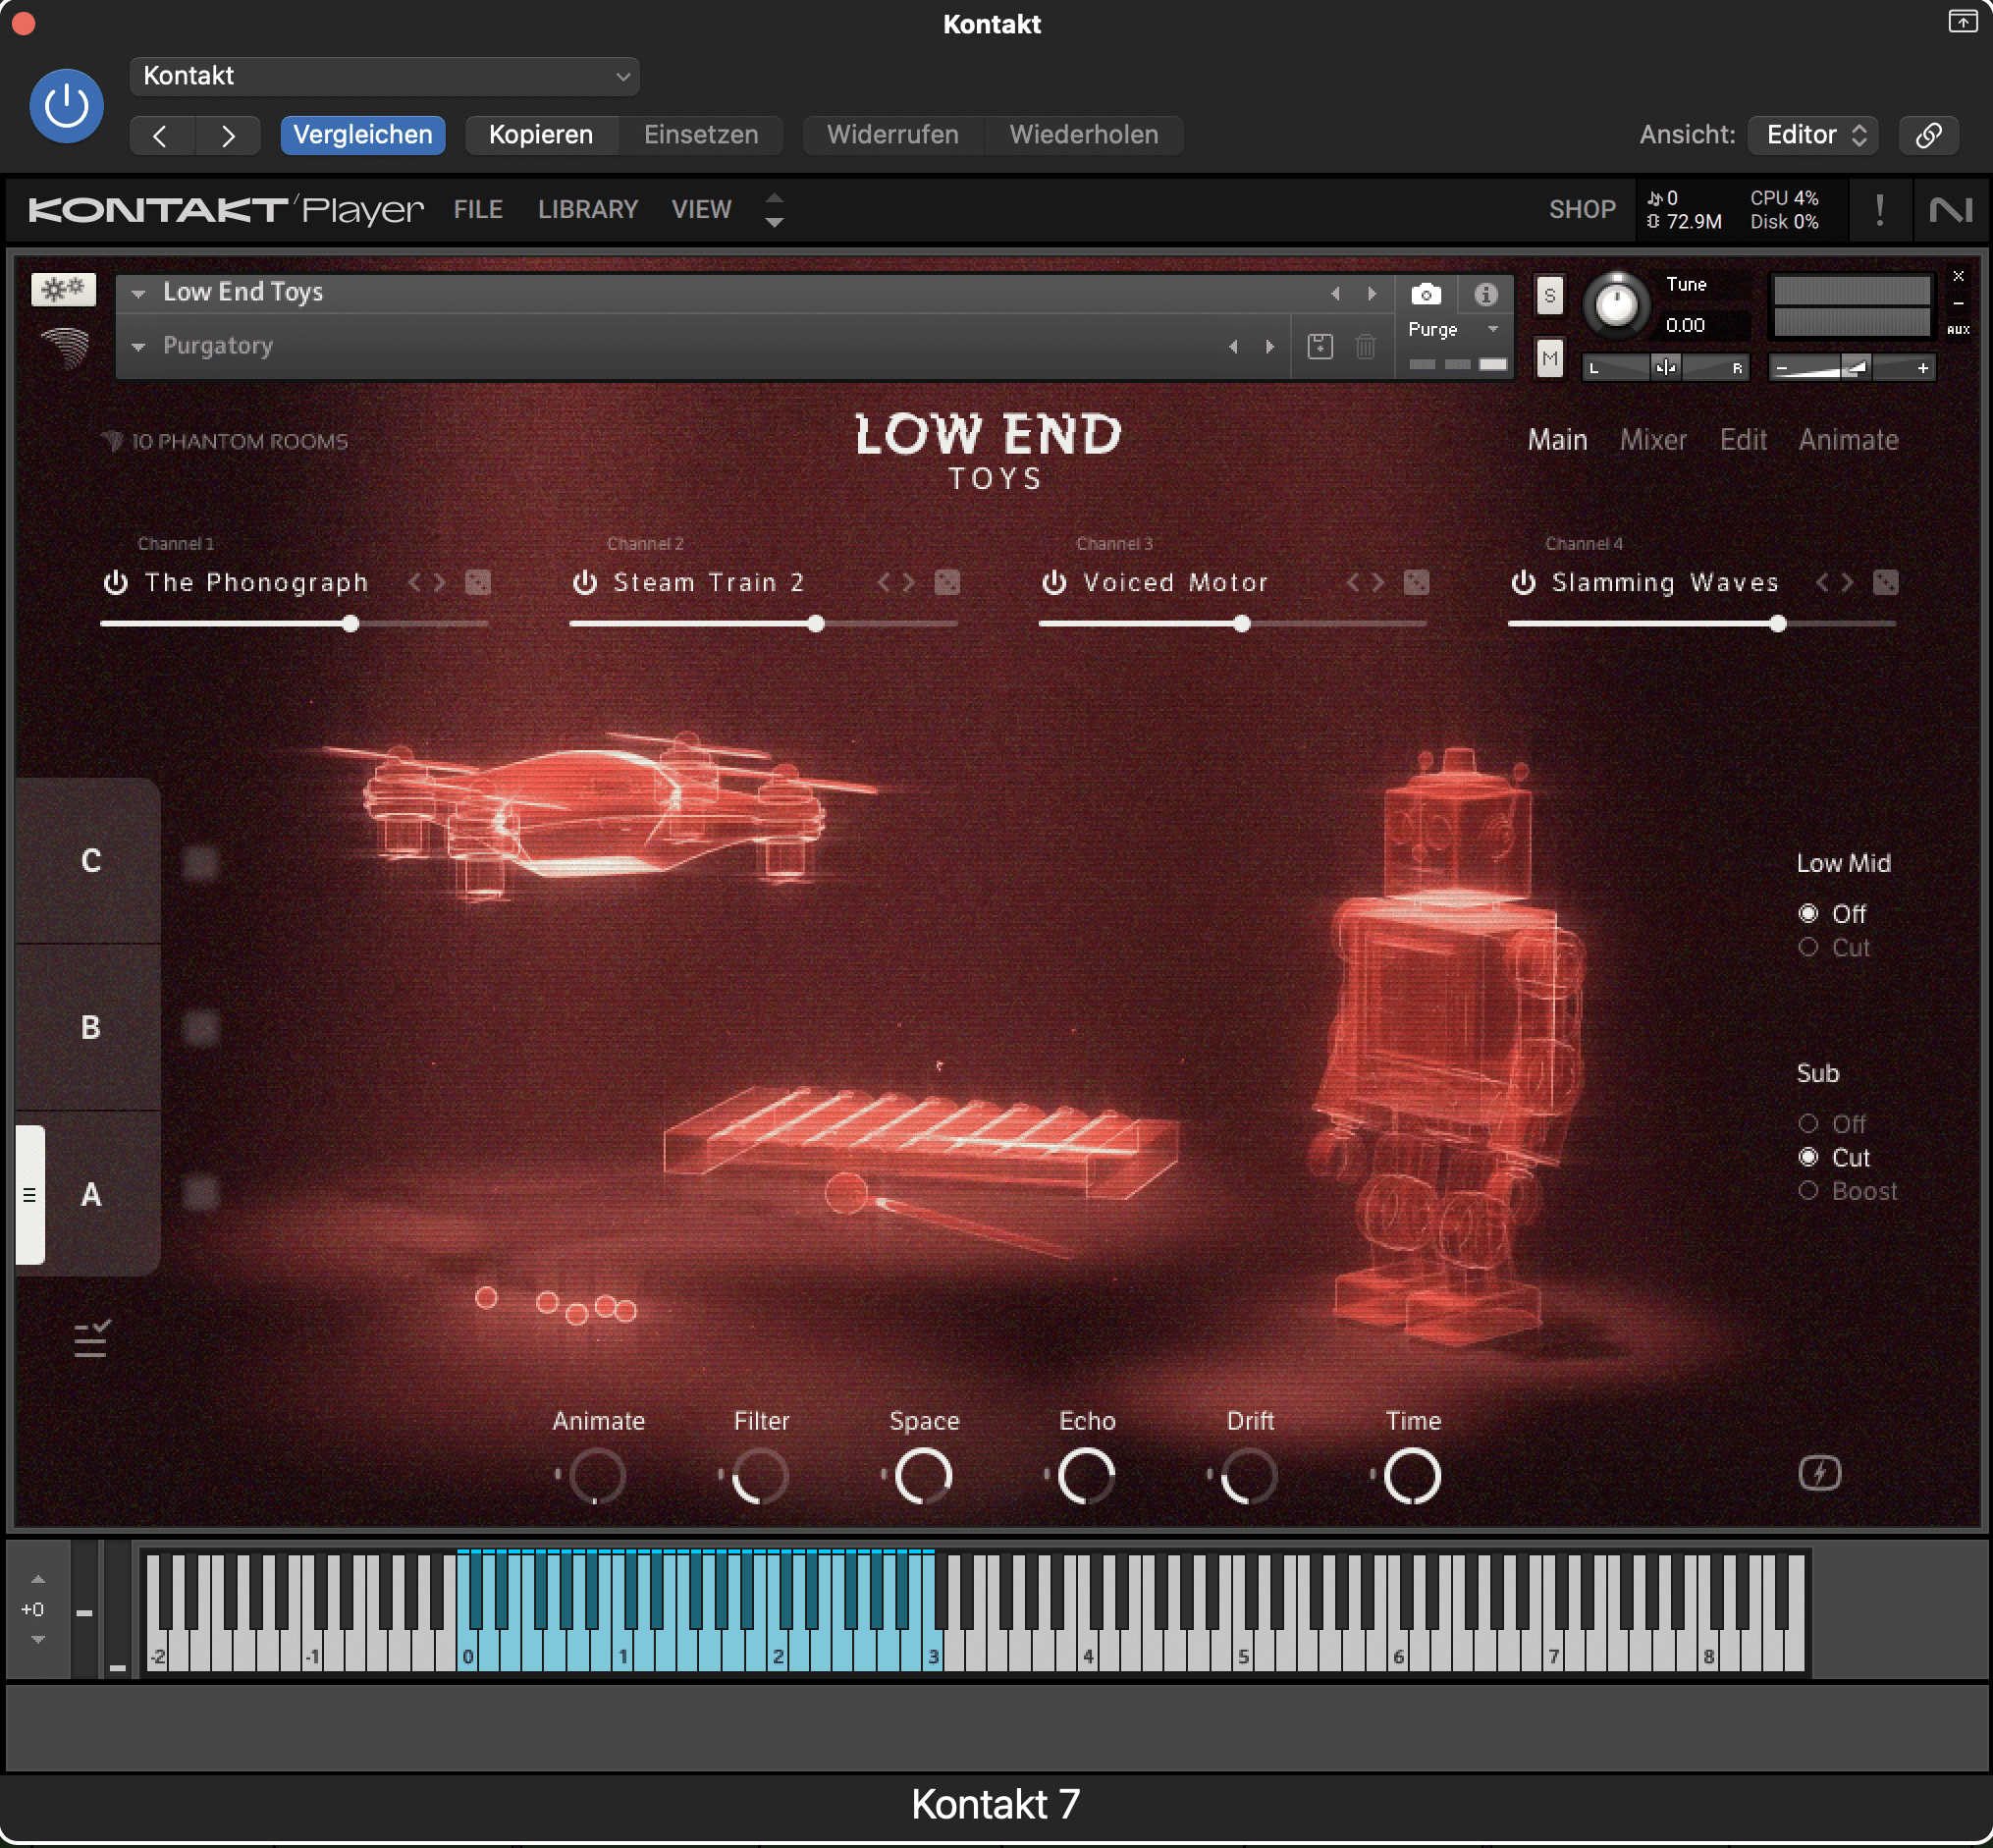
Task: Open the FILE menu
Action: (x=478, y=209)
